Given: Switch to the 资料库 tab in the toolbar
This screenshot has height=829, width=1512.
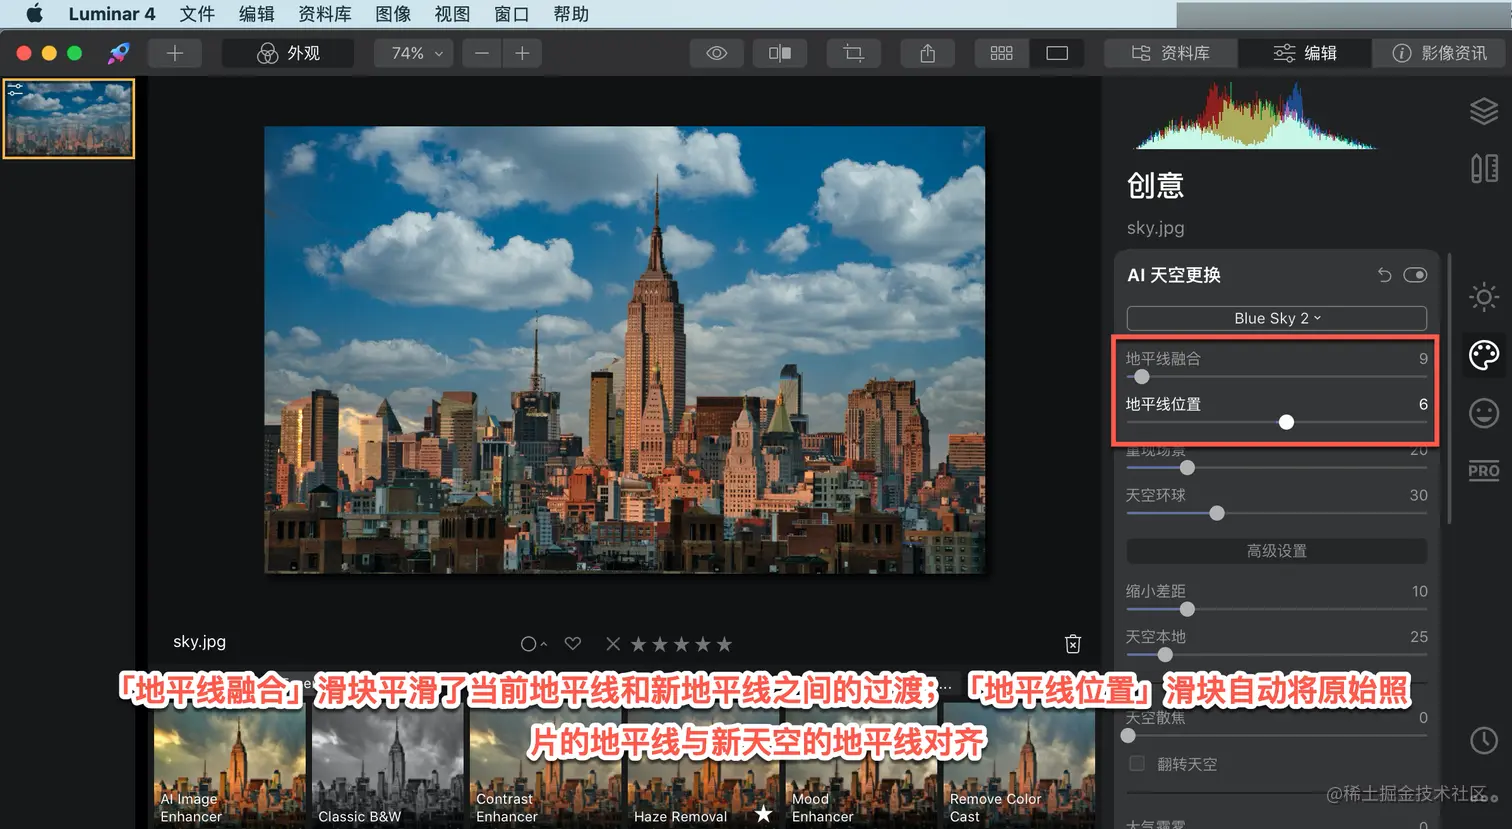Looking at the screenshot, I should point(1171,53).
